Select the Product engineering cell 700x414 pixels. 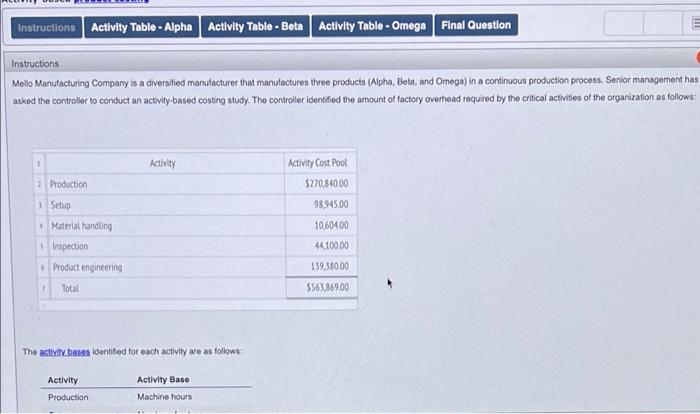167,267
